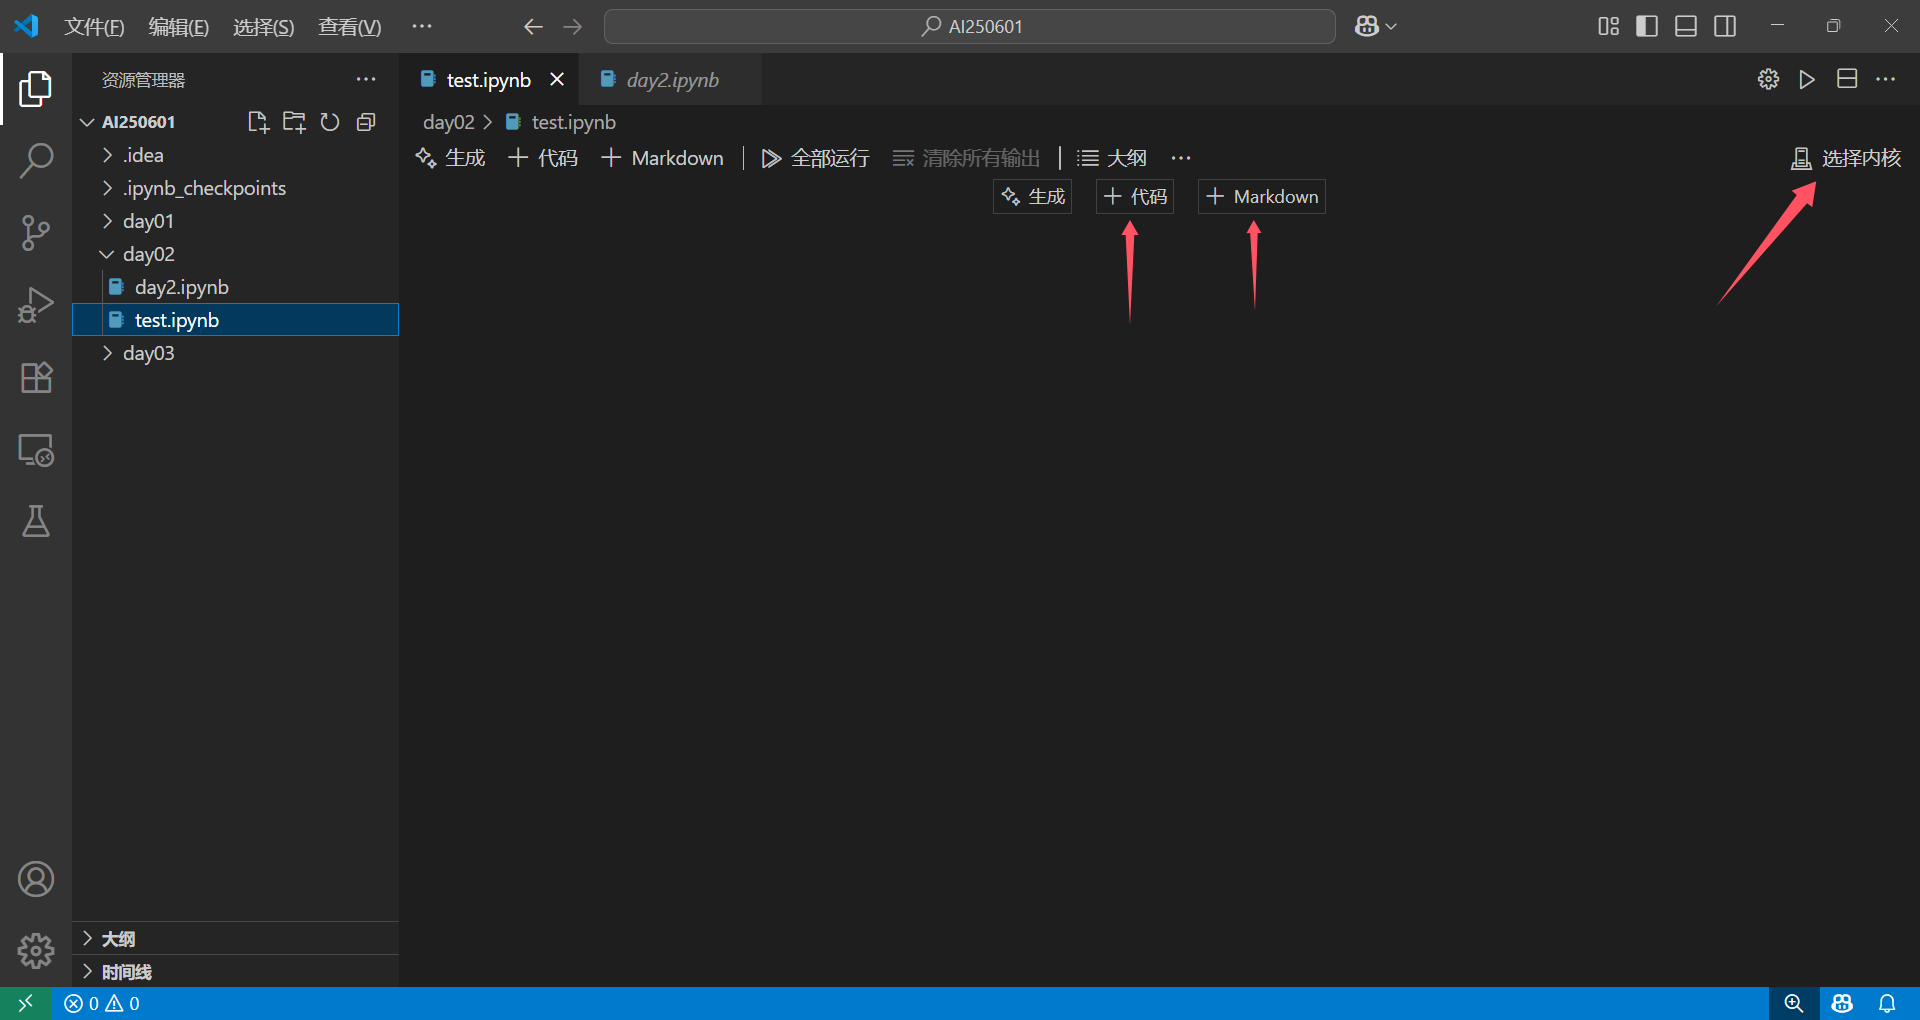Click the 选择内核 button
This screenshot has width=1920, height=1020.
click(1845, 157)
